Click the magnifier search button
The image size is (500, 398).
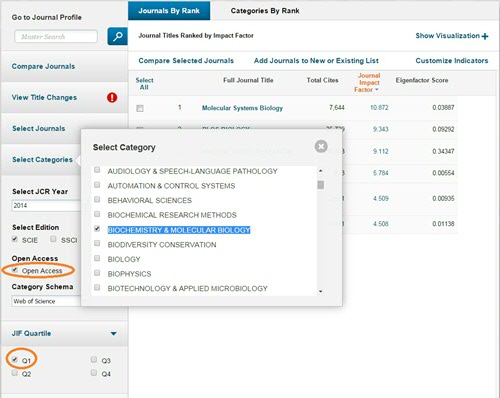117,36
